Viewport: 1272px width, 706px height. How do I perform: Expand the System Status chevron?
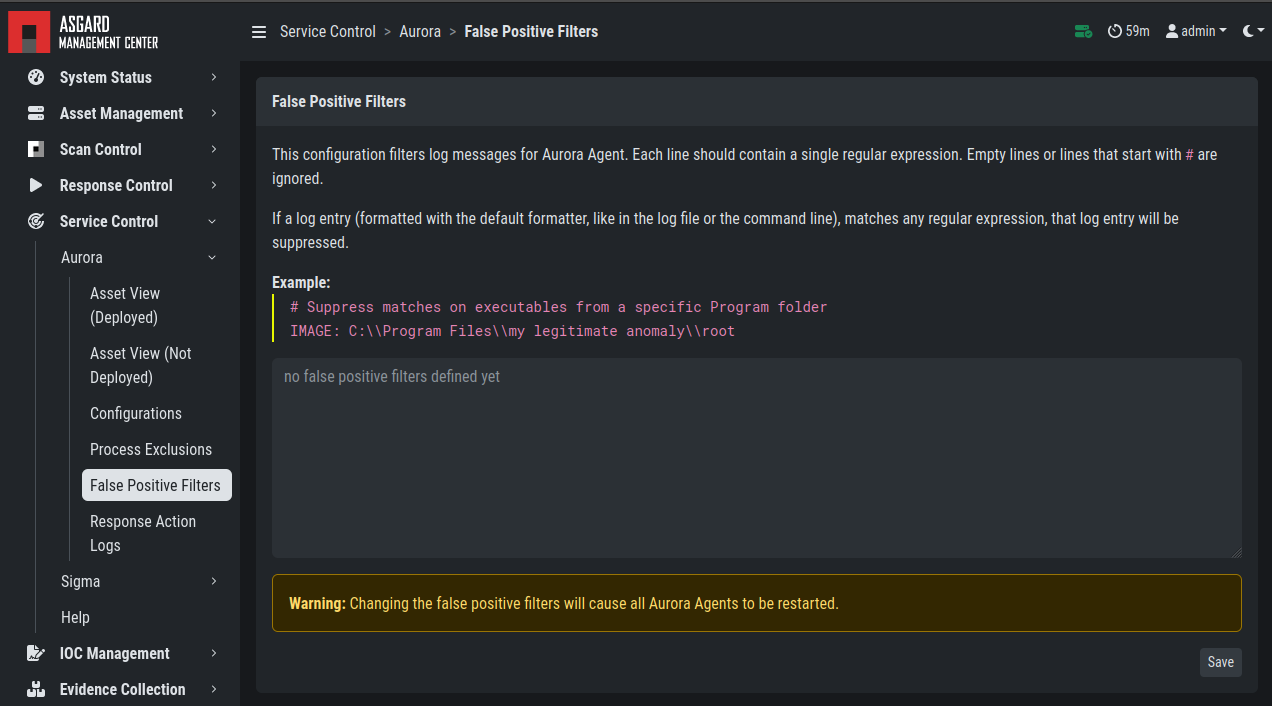point(214,77)
